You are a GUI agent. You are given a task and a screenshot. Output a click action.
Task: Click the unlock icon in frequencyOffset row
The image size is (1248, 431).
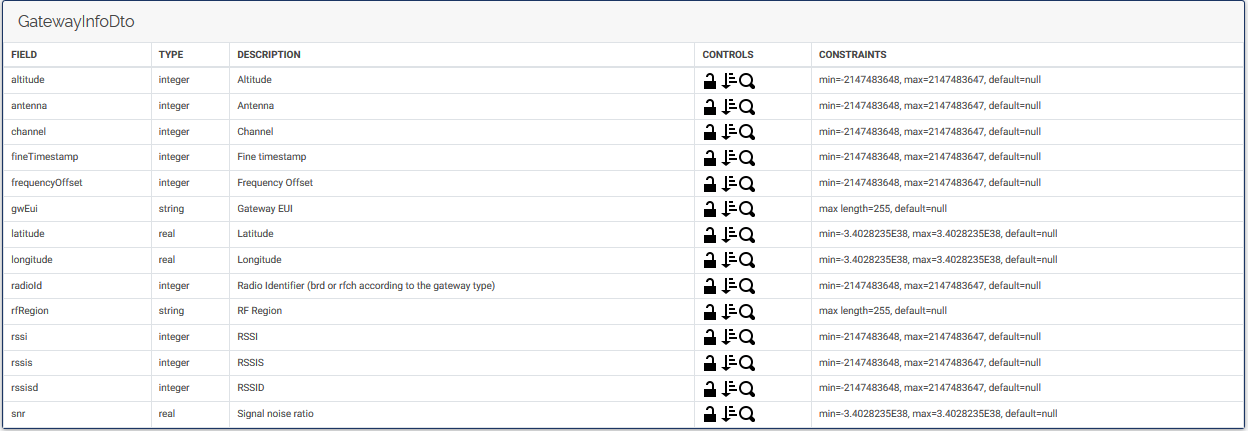pos(710,183)
